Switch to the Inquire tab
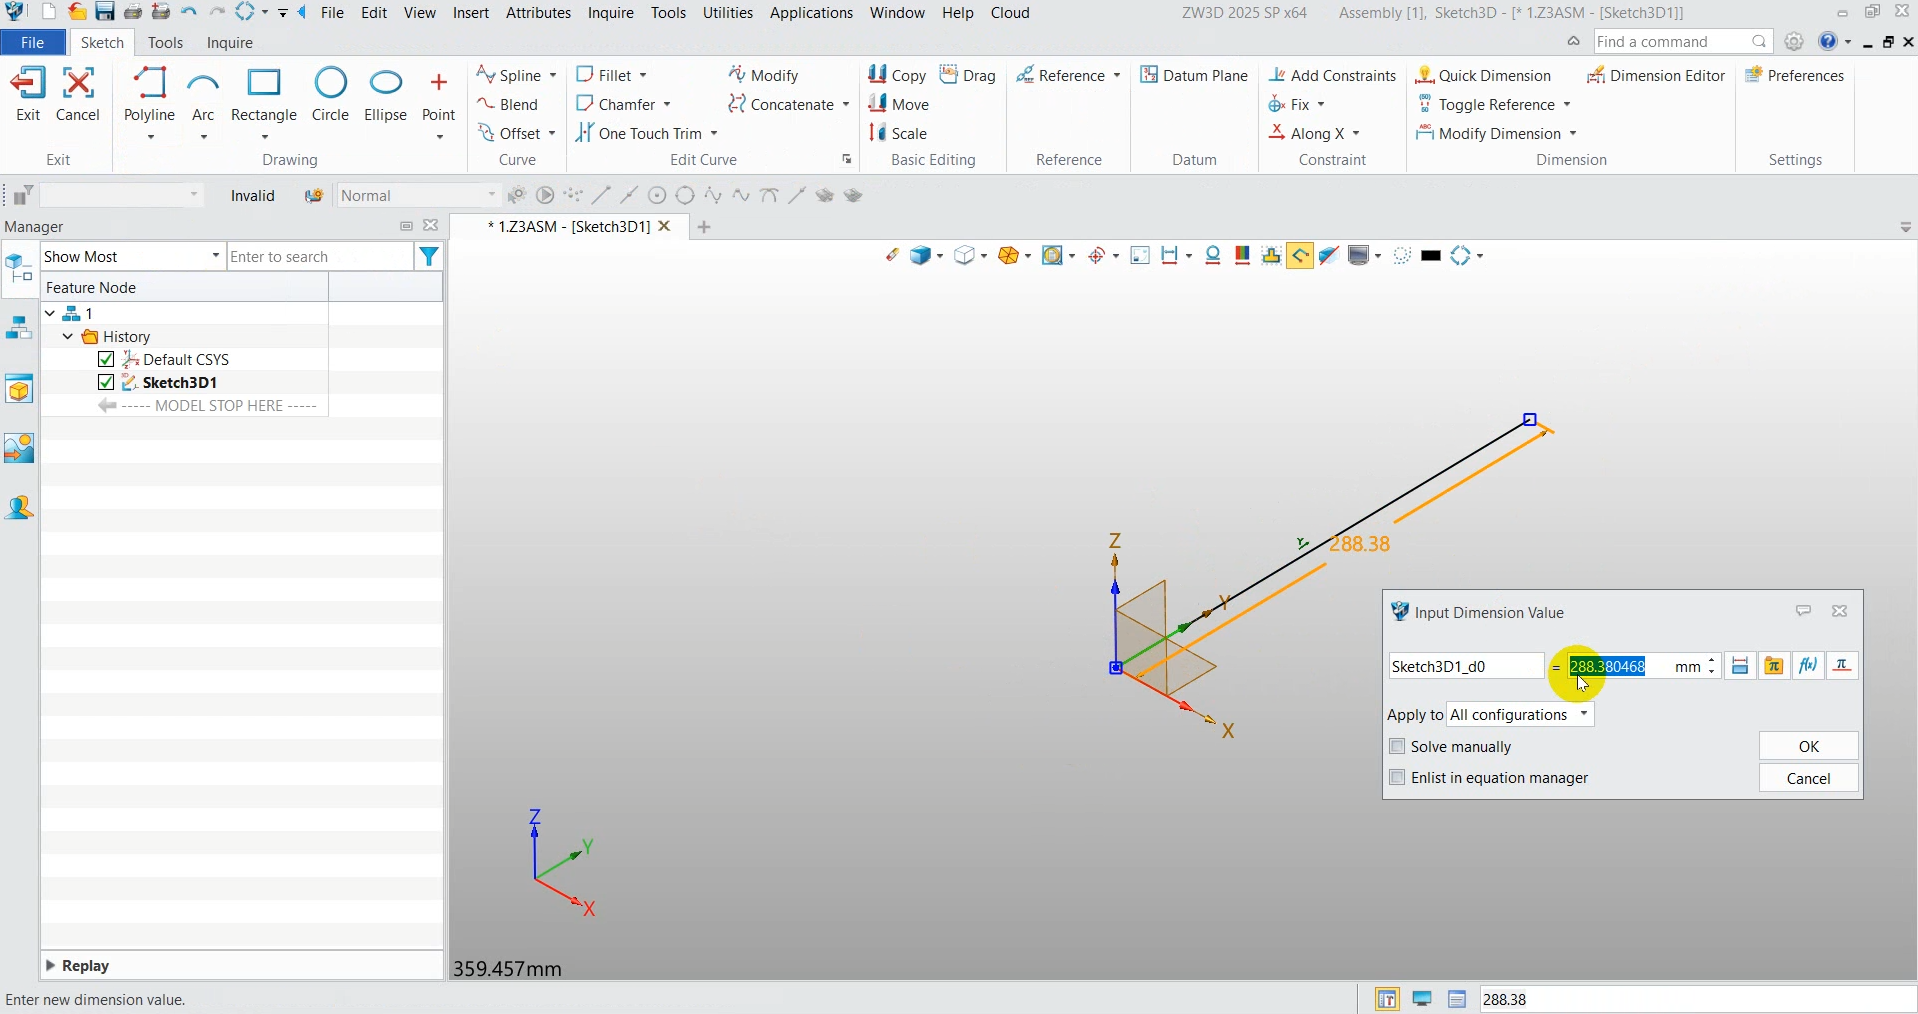 click(x=230, y=42)
